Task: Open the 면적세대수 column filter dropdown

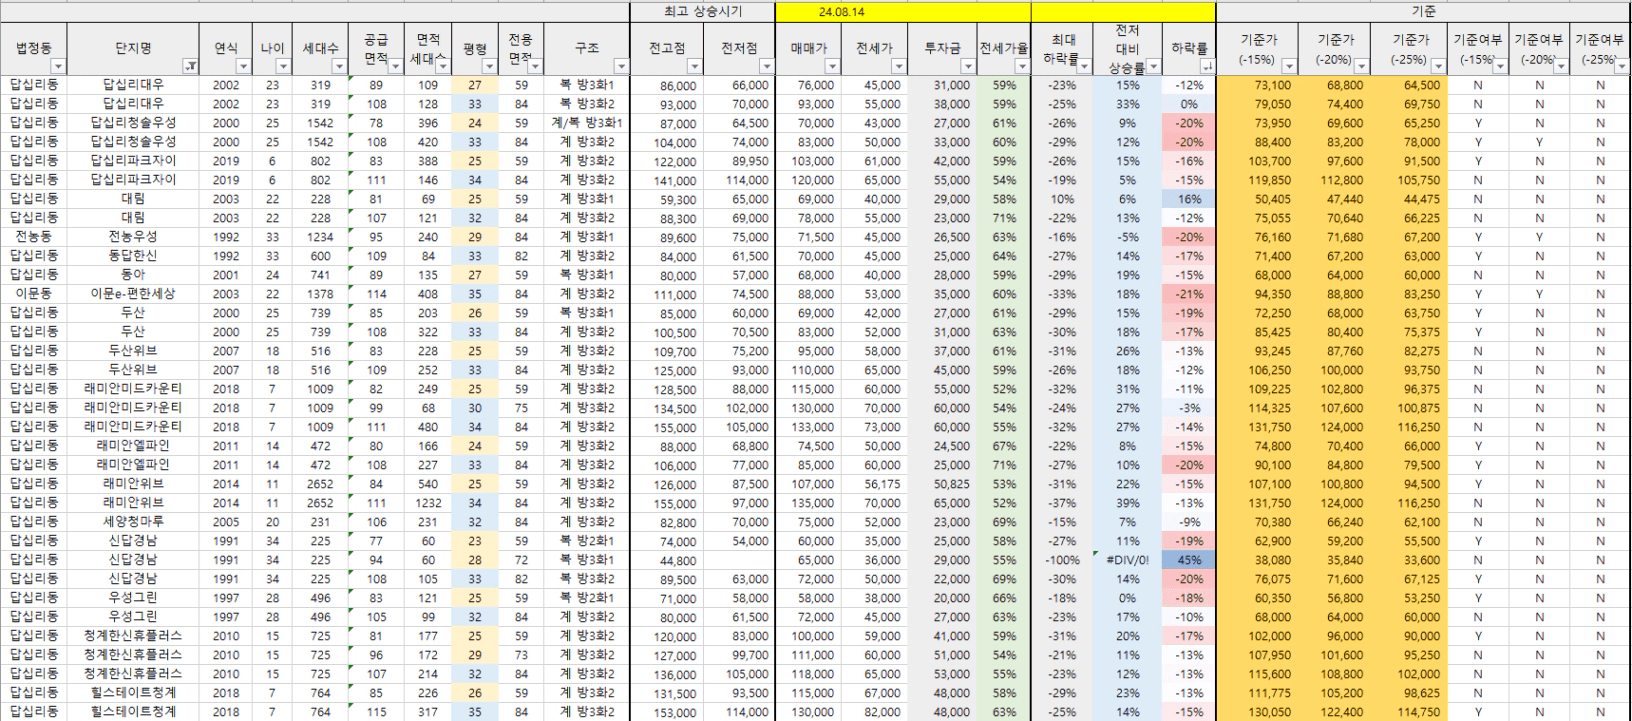Action: (442, 67)
